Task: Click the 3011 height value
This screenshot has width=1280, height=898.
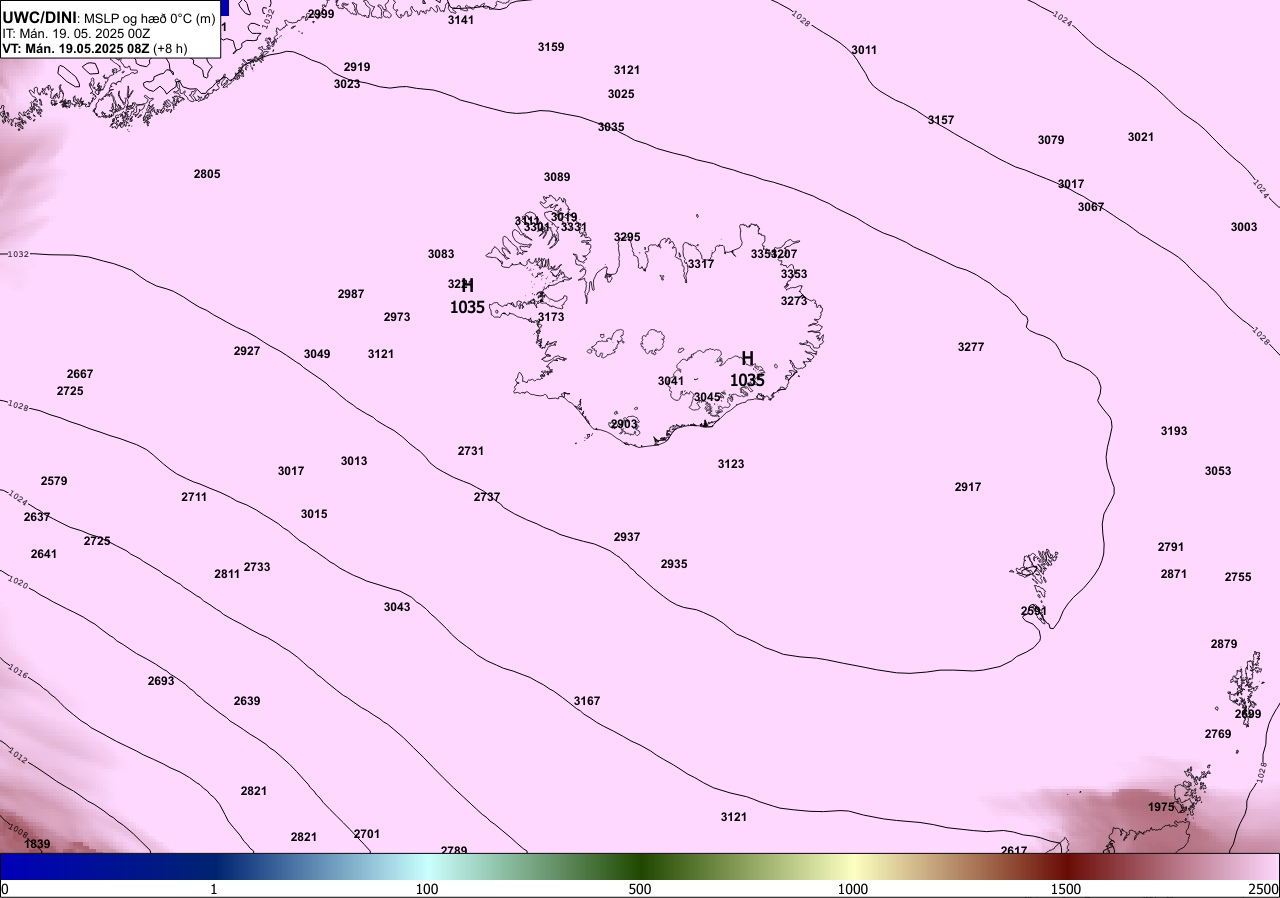Action: (x=864, y=50)
